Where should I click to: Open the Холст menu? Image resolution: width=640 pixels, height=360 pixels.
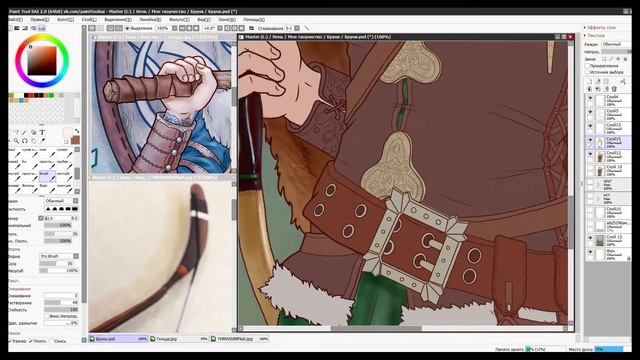click(x=65, y=20)
